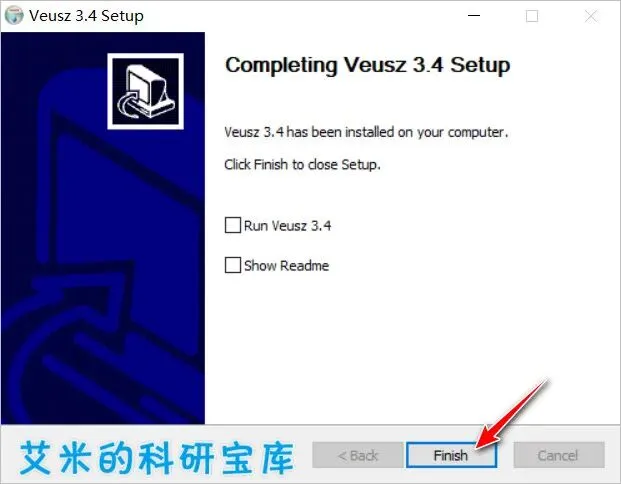Click the 'Run Veusz 3.4' label text
Screen dimensions: 621x484
[x=287, y=226]
